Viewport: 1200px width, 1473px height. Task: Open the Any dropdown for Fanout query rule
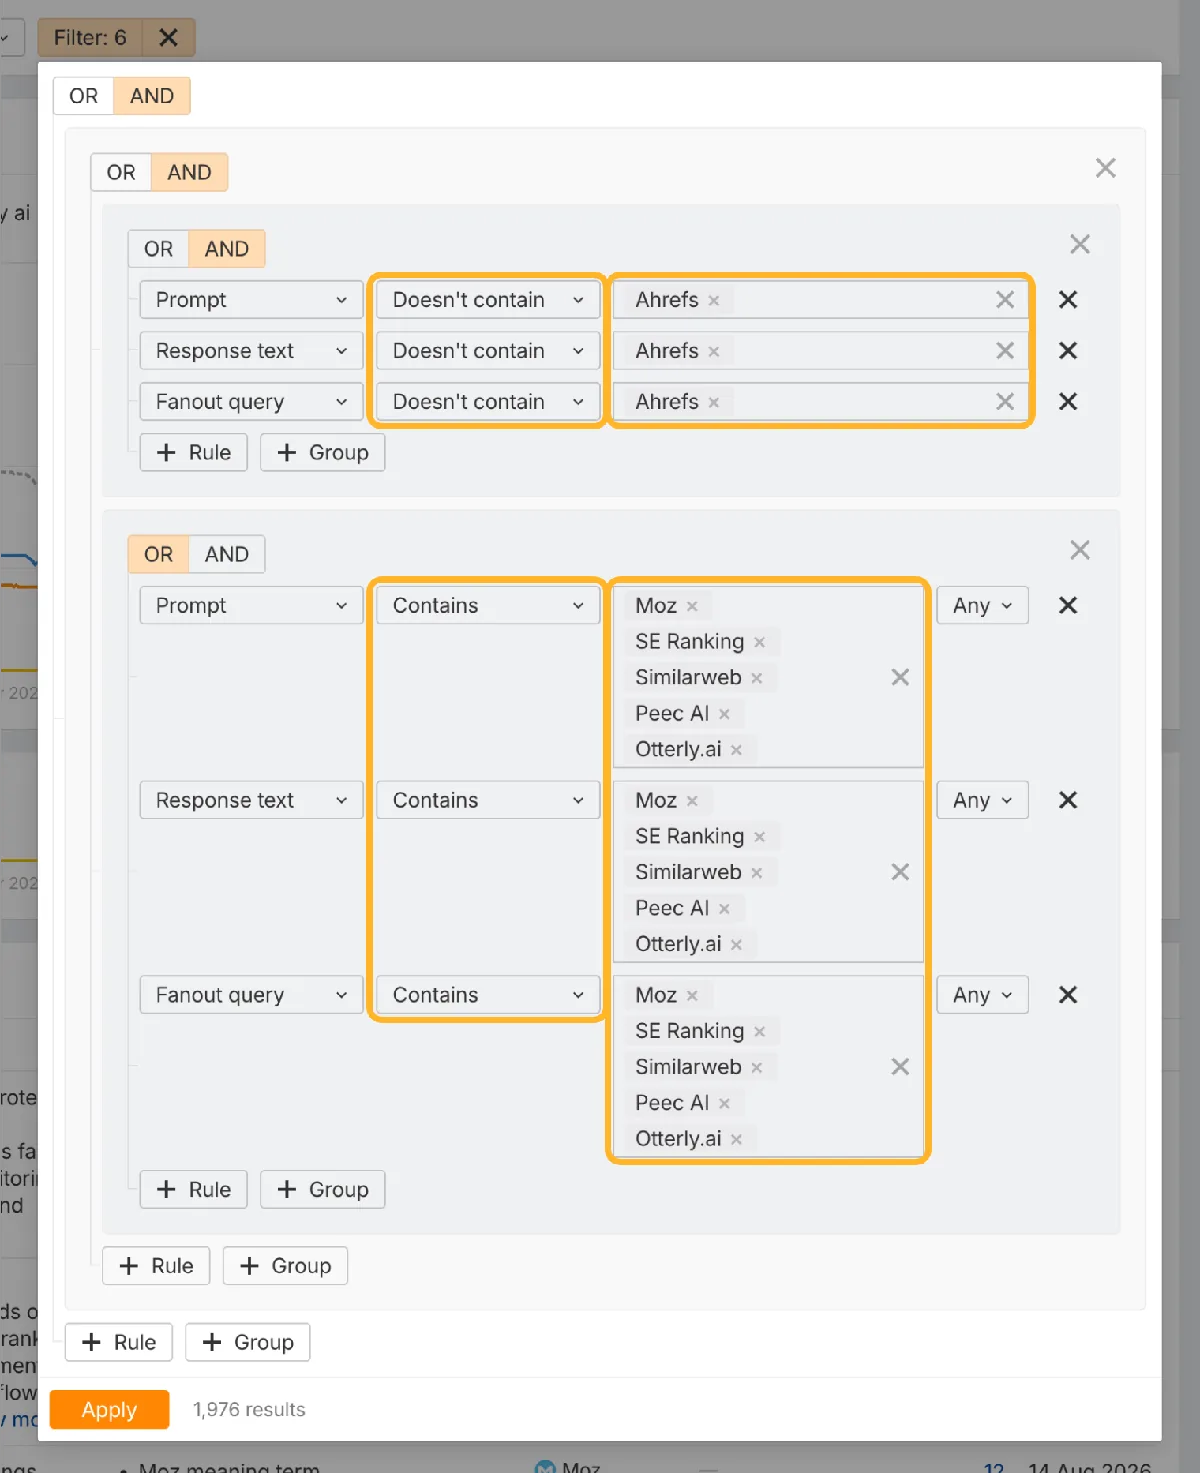(982, 995)
